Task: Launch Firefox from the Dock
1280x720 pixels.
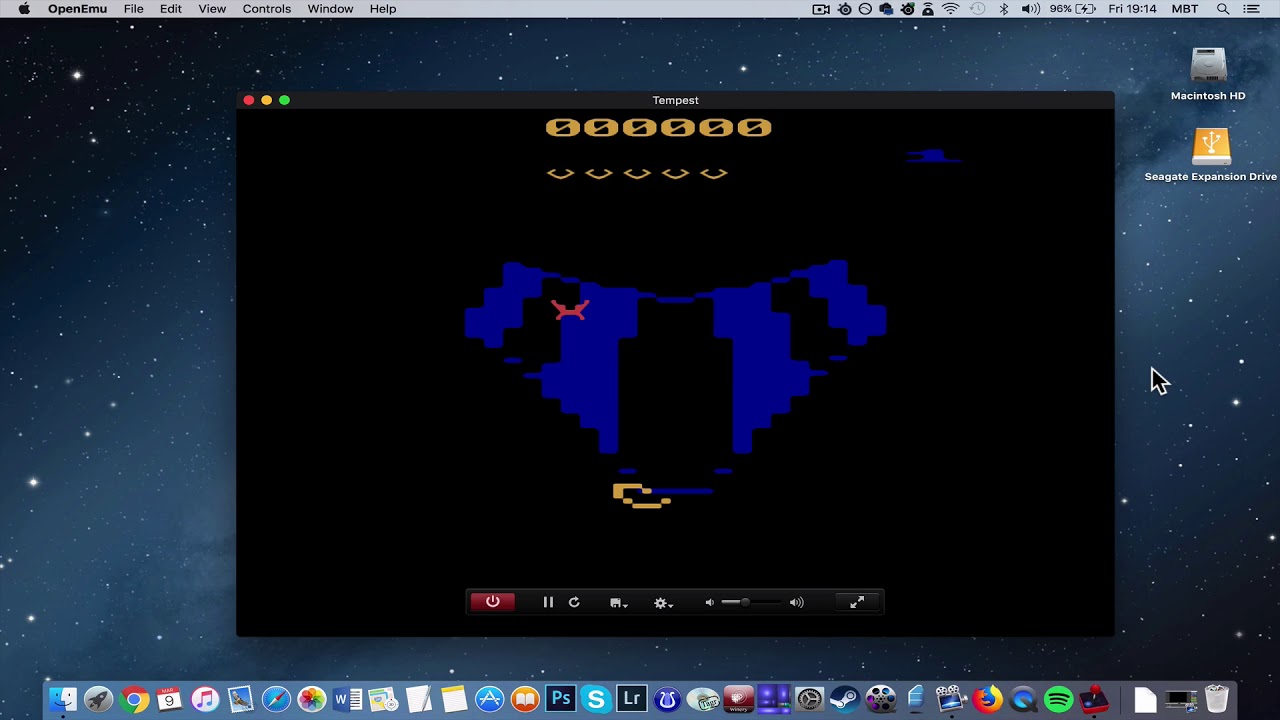Action: 987,699
